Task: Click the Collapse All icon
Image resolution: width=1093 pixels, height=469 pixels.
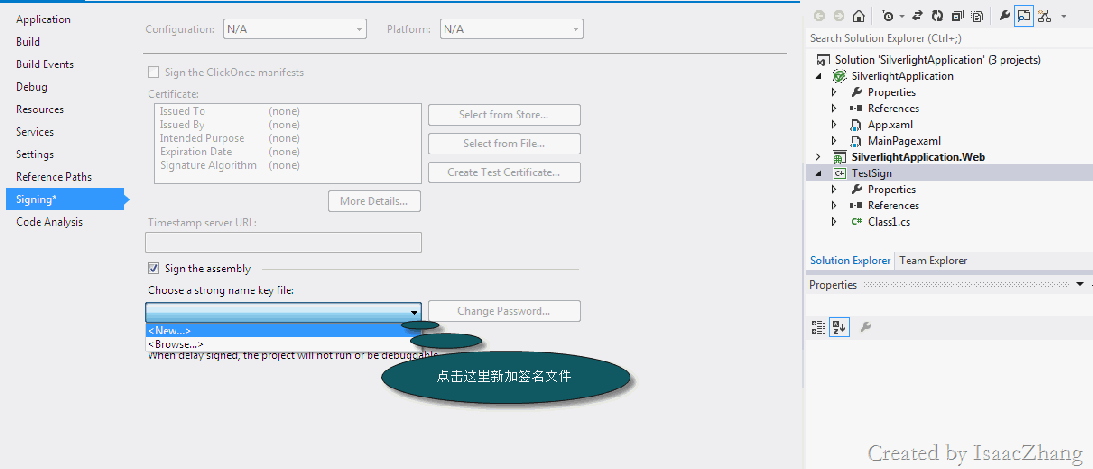Action: coord(958,16)
